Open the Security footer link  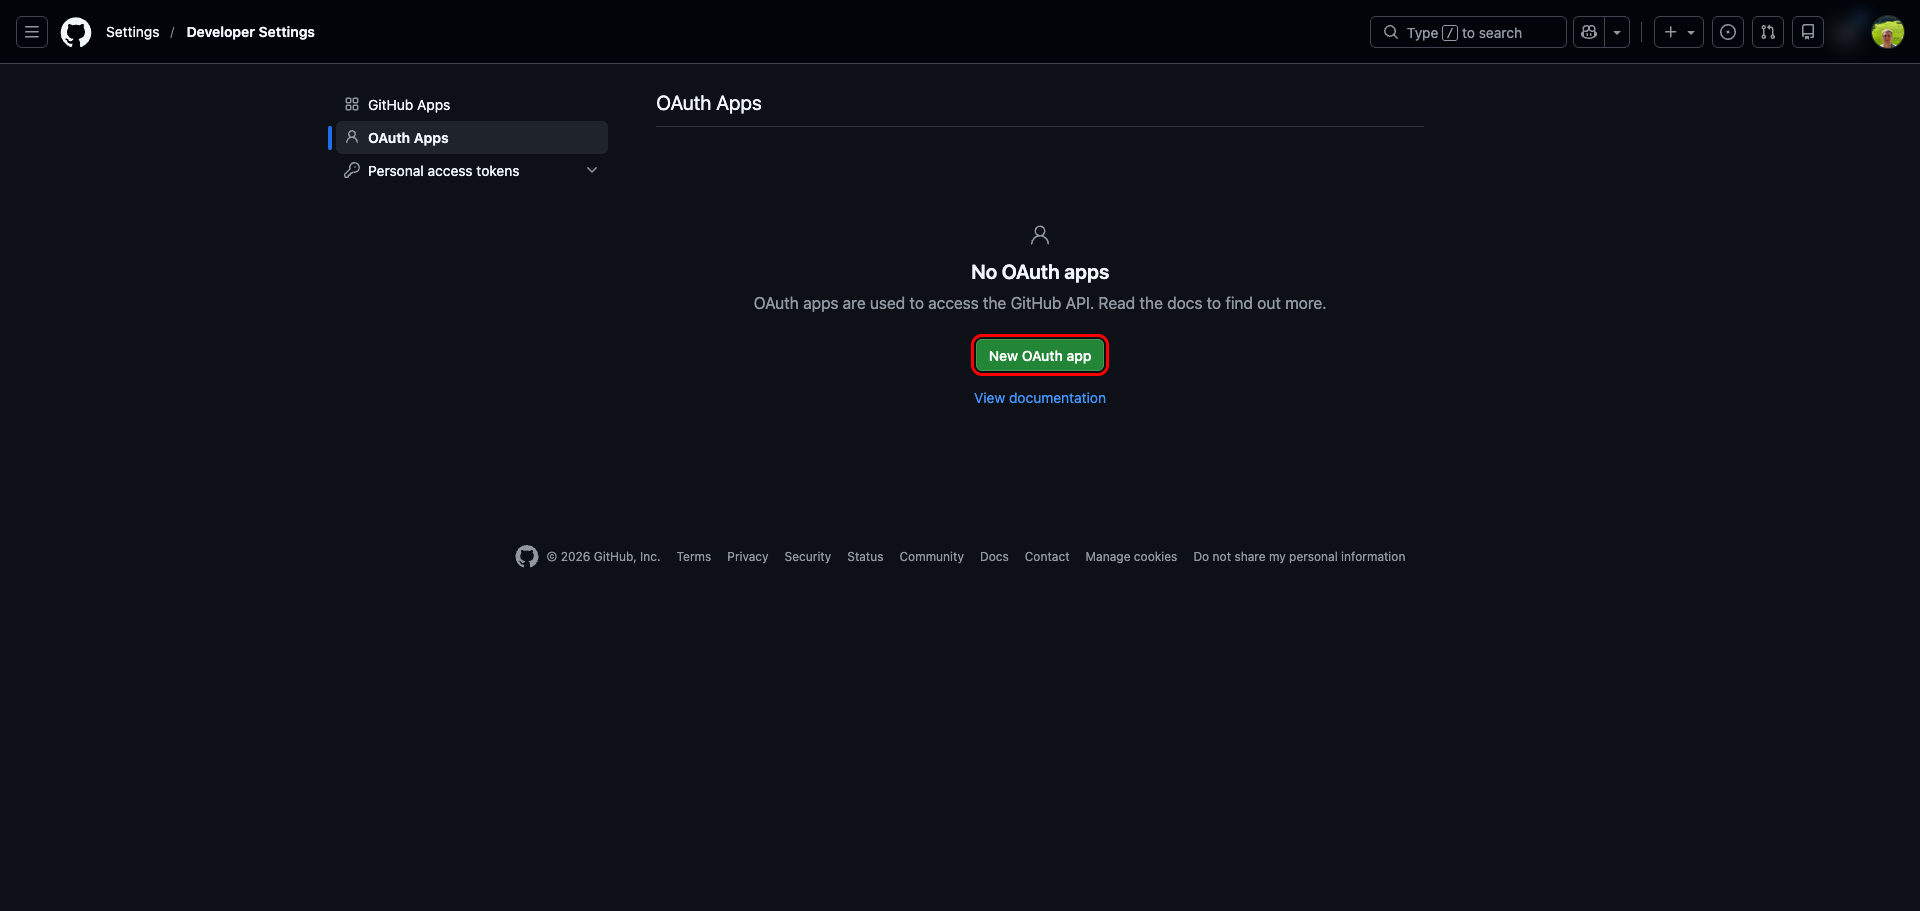tap(808, 557)
